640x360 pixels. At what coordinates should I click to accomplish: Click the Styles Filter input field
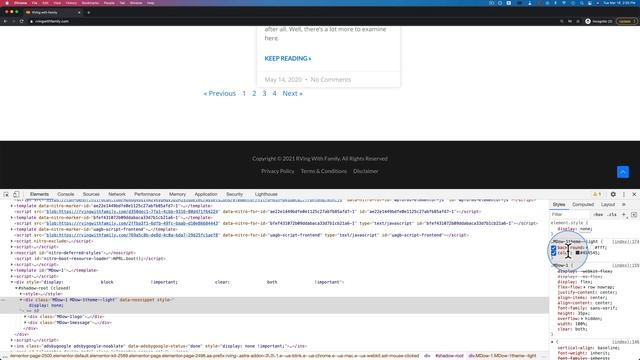click(x=570, y=214)
